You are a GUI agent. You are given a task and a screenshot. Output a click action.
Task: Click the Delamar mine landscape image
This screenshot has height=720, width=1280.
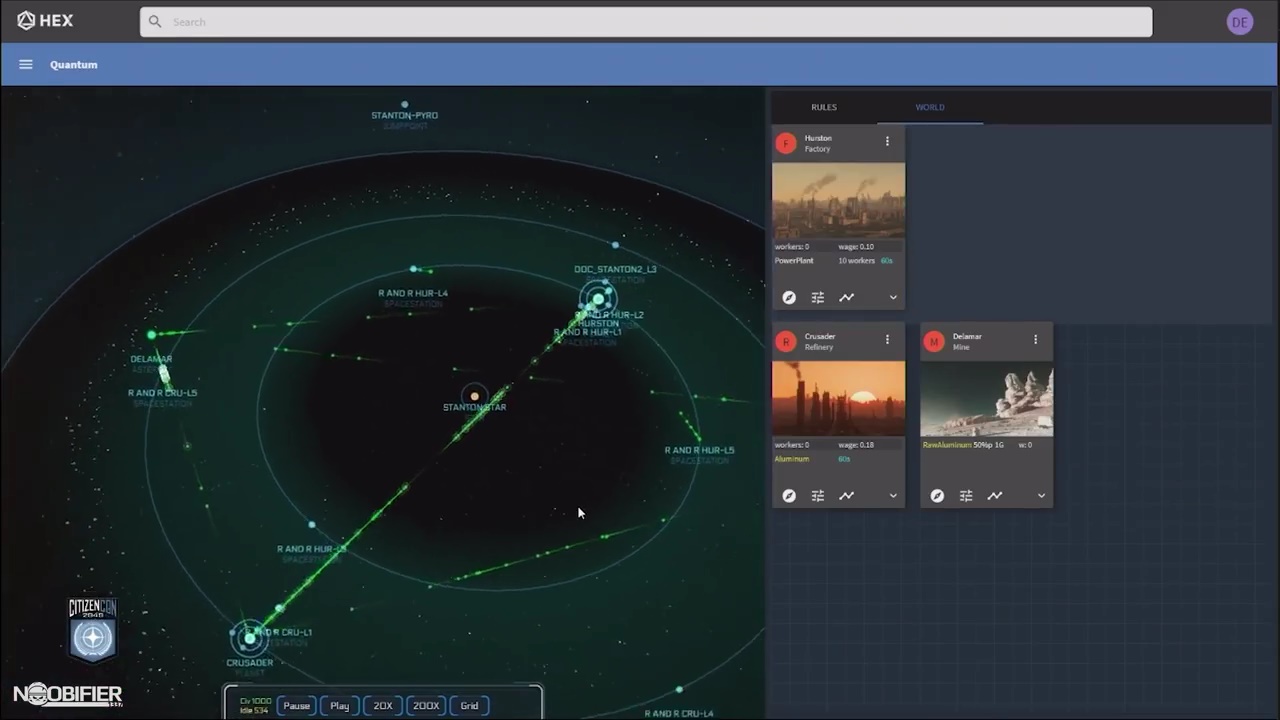coord(987,399)
